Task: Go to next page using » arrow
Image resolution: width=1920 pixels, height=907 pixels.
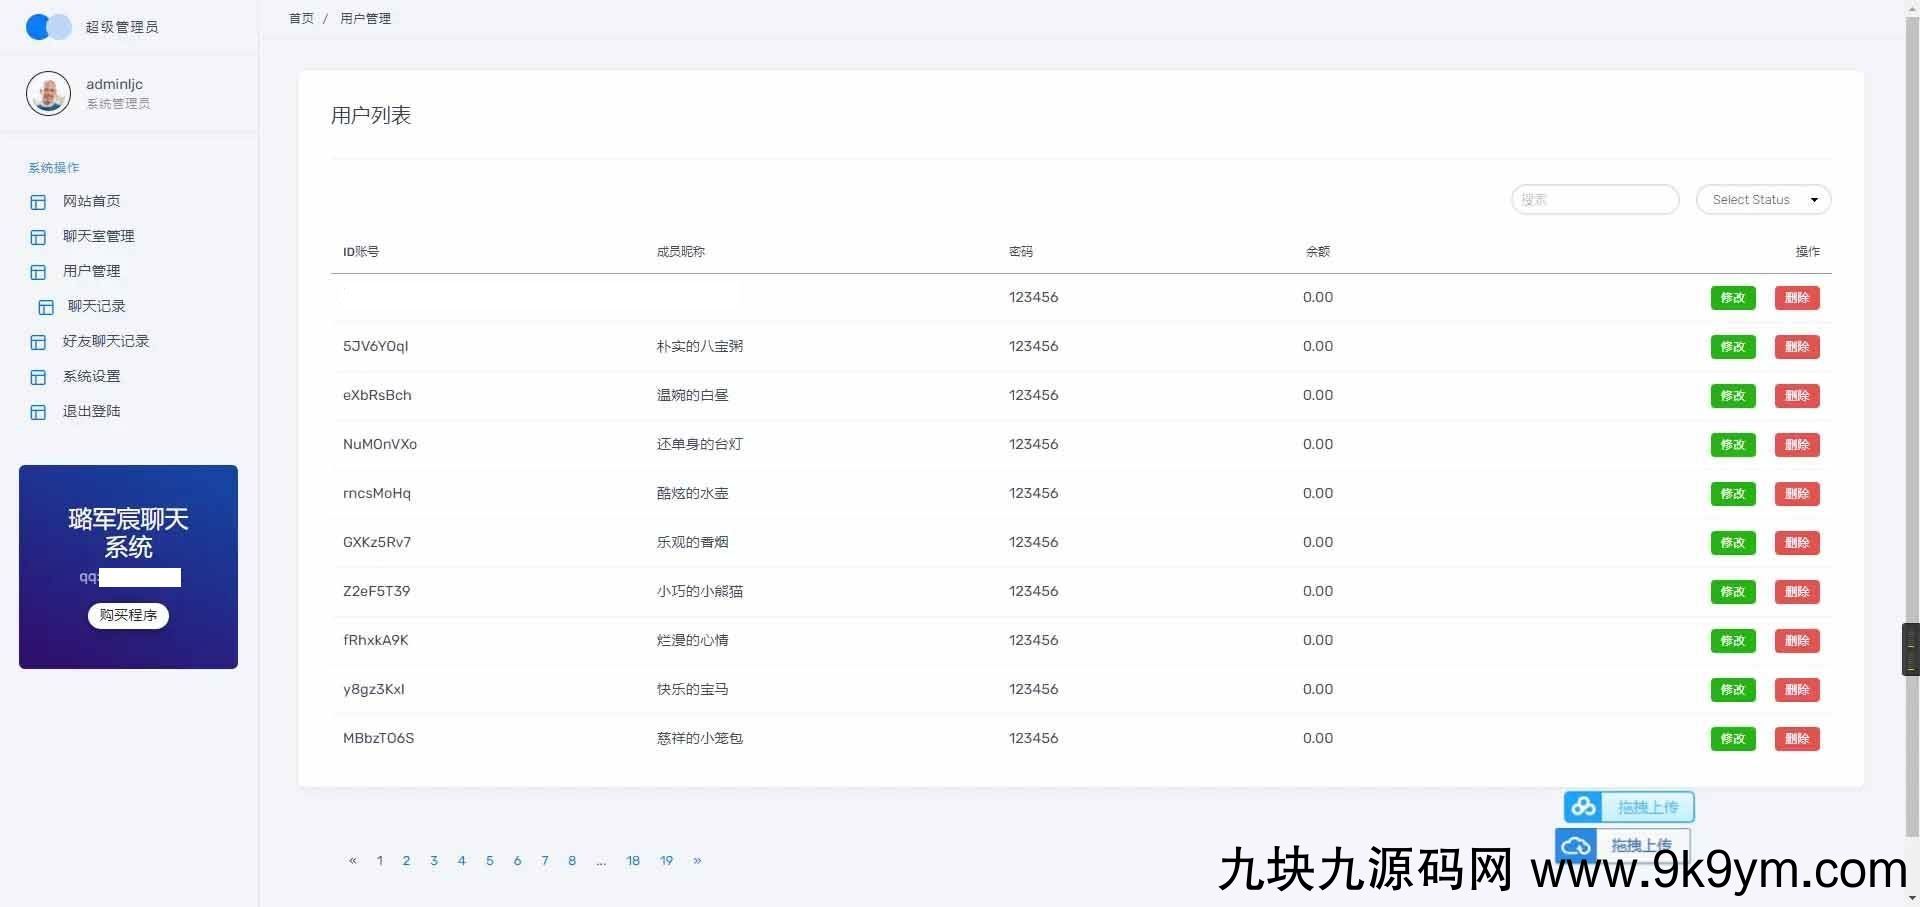Action: [697, 860]
